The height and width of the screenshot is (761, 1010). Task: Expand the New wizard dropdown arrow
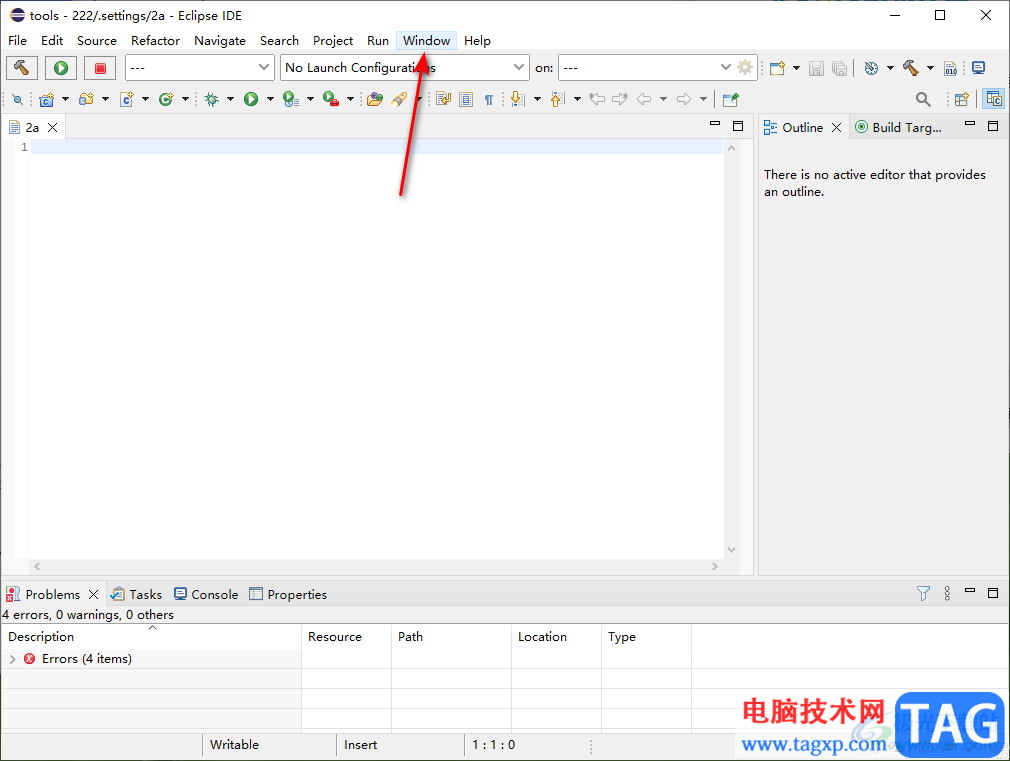pyautogui.click(x=796, y=68)
